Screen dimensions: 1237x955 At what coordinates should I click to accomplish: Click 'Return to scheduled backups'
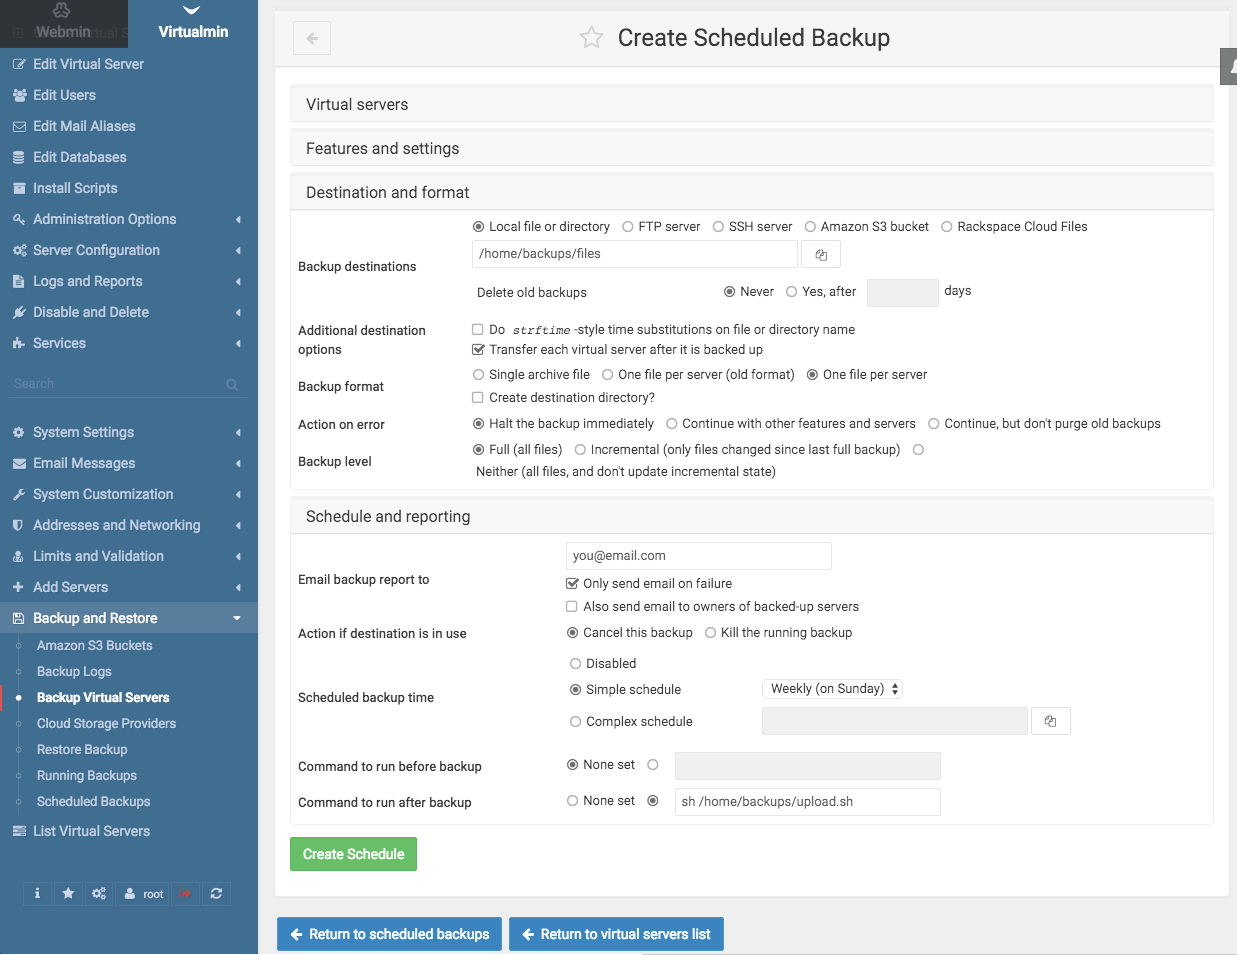coord(389,933)
